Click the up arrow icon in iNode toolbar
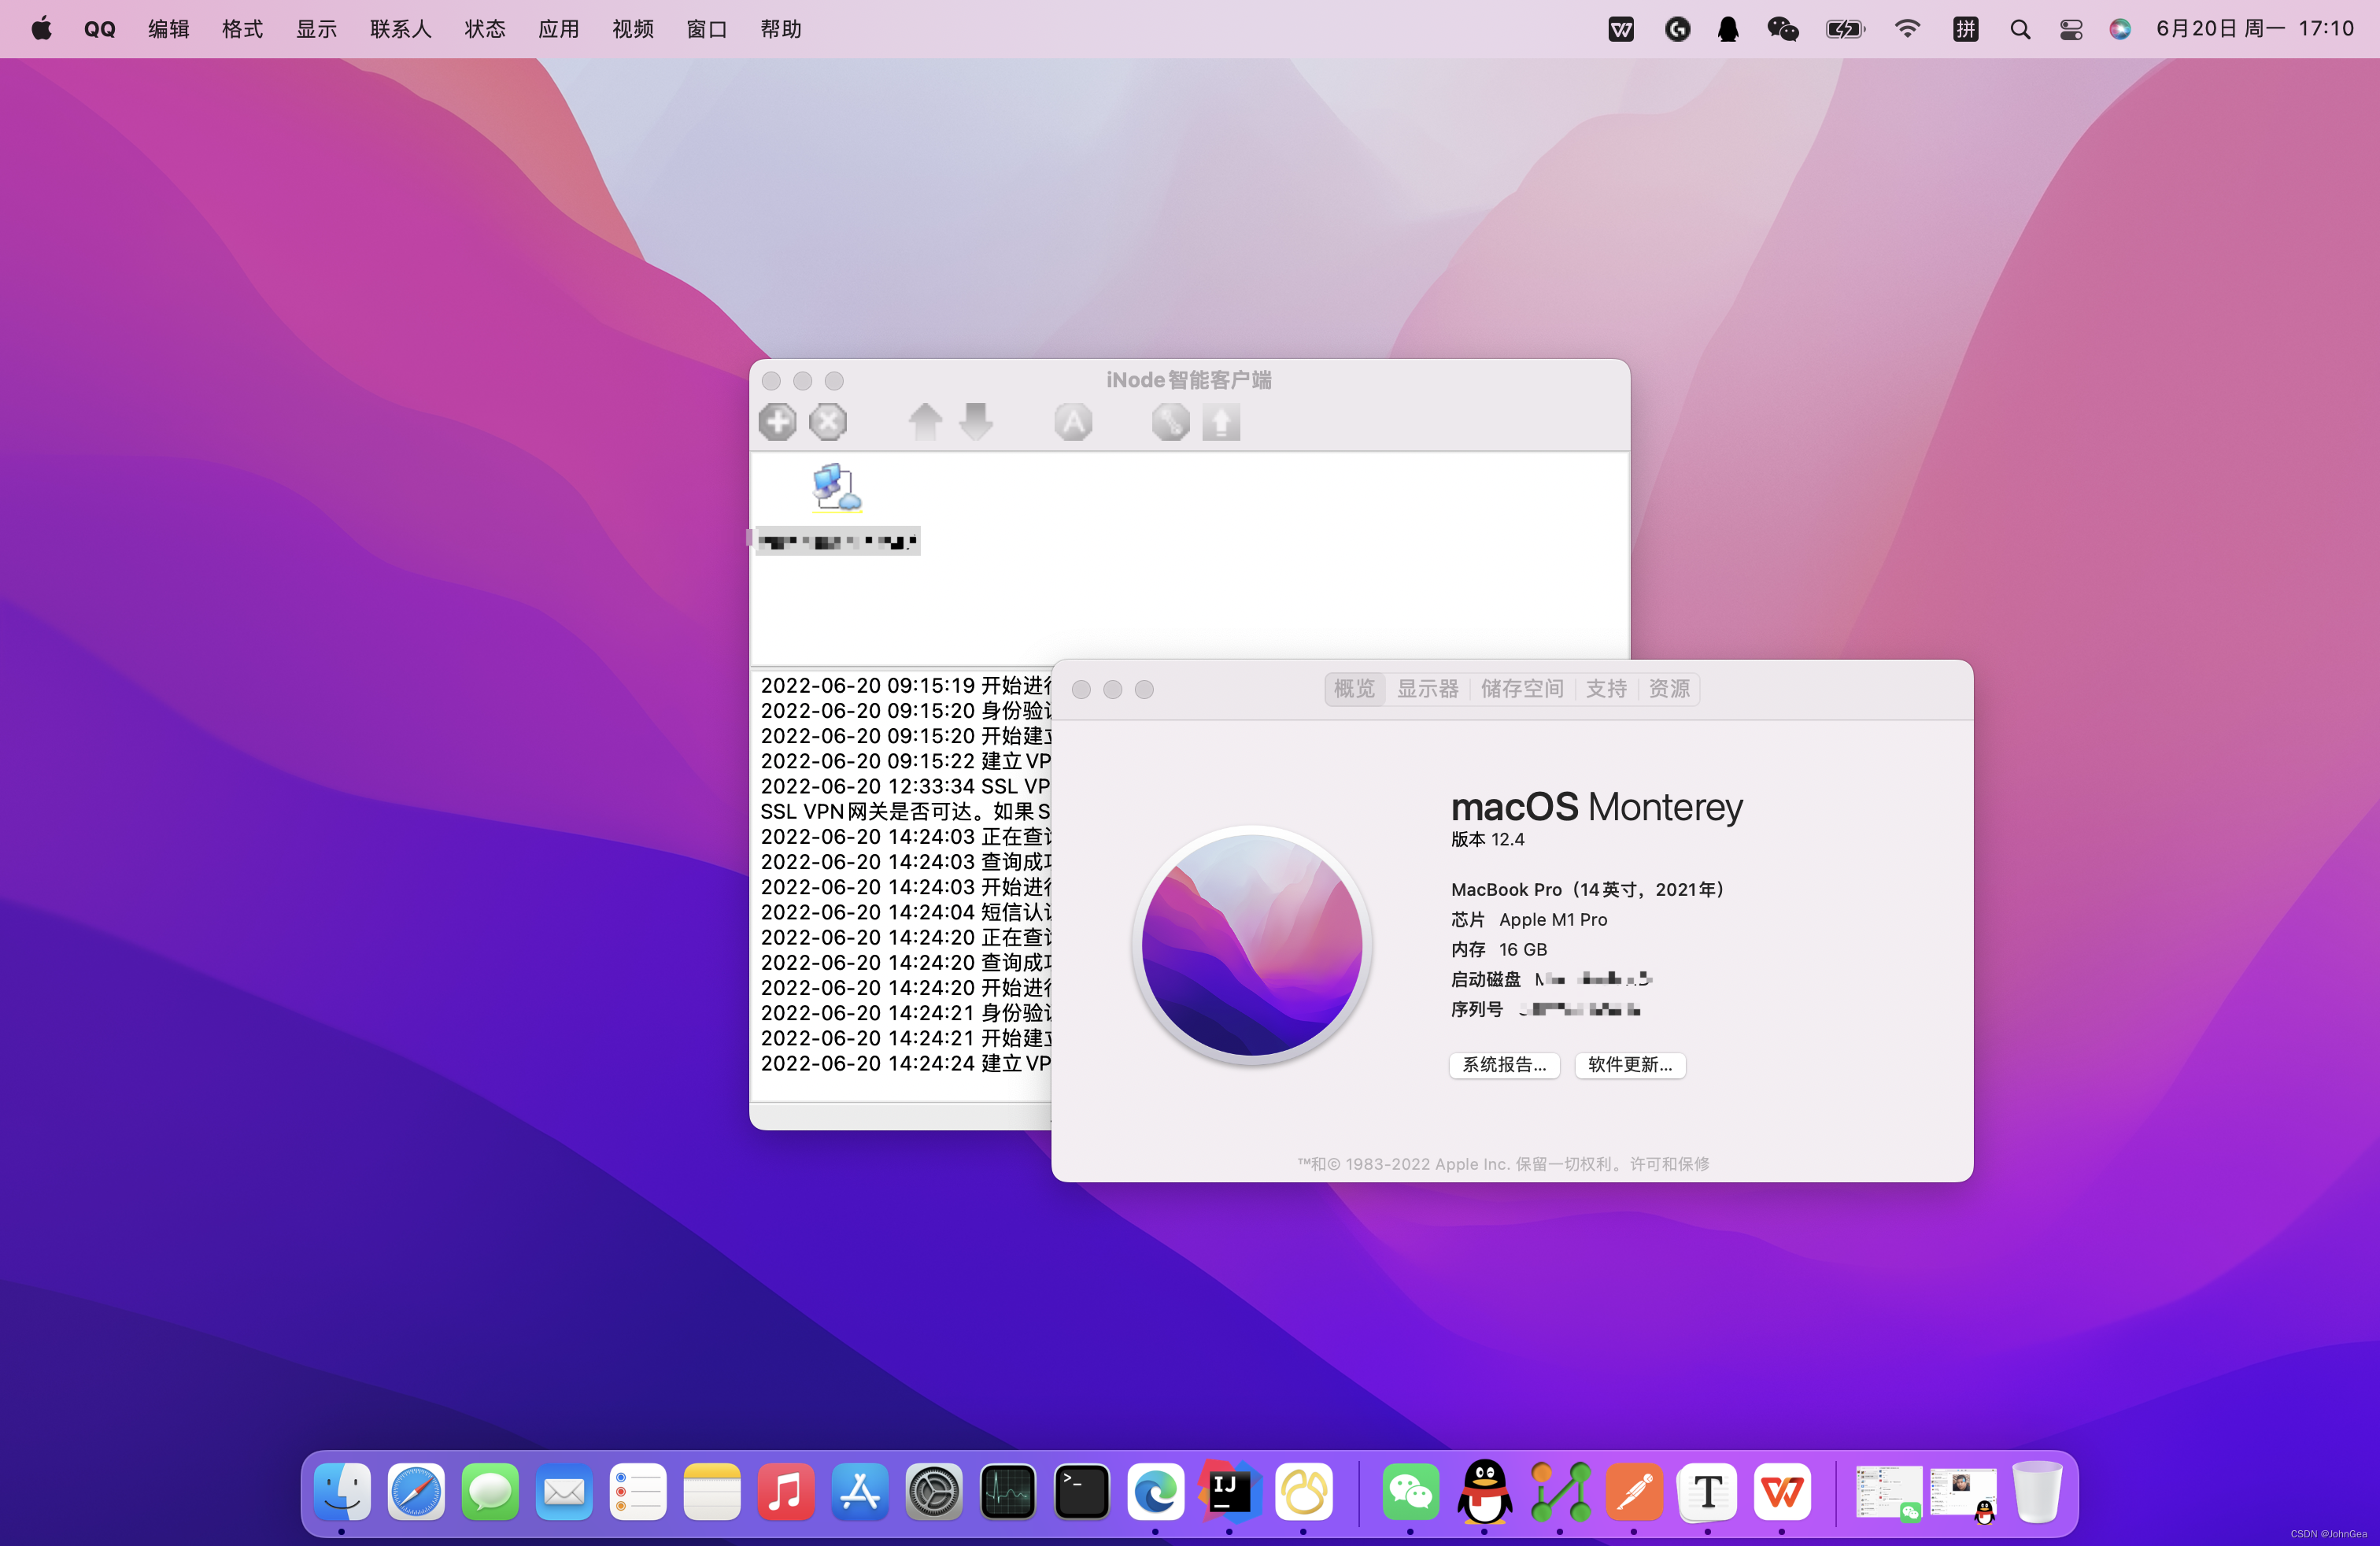This screenshot has height=1546, width=2380. click(925, 422)
